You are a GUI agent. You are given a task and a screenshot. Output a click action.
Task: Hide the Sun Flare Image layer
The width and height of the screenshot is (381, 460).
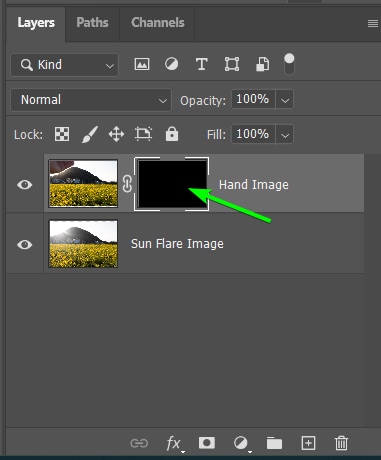(24, 245)
